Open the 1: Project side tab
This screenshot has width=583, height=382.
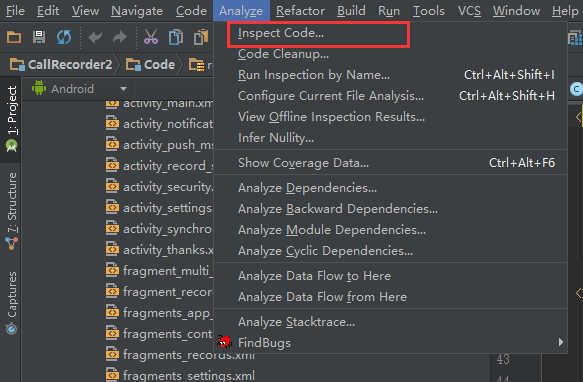point(12,119)
